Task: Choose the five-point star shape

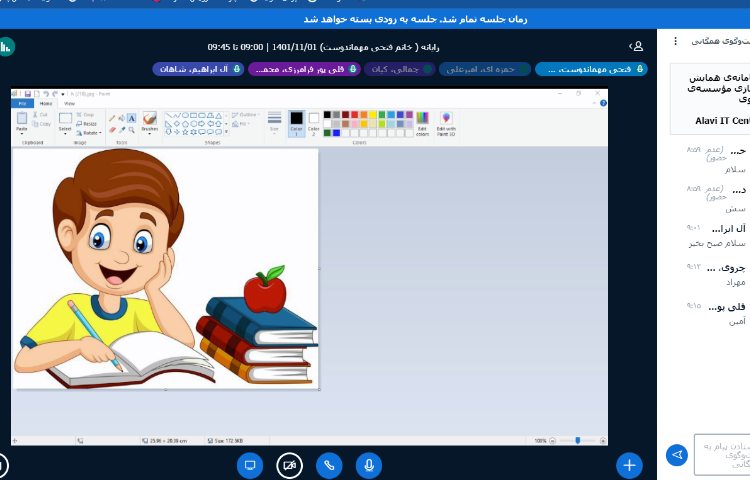Action: pyautogui.click(x=185, y=132)
